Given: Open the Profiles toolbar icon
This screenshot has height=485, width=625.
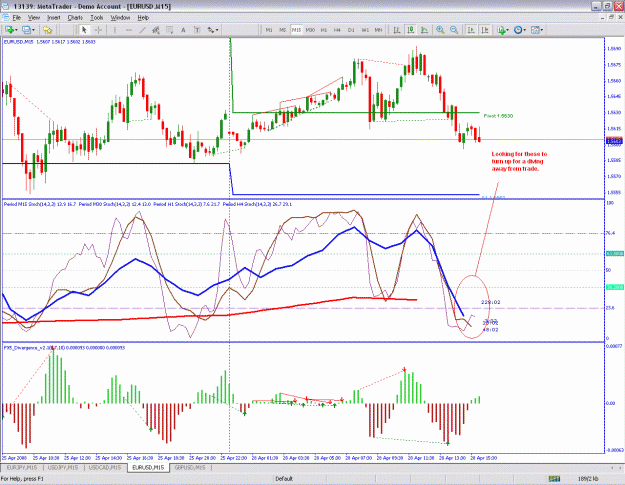Looking at the screenshot, I should click(x=27, y=30).
